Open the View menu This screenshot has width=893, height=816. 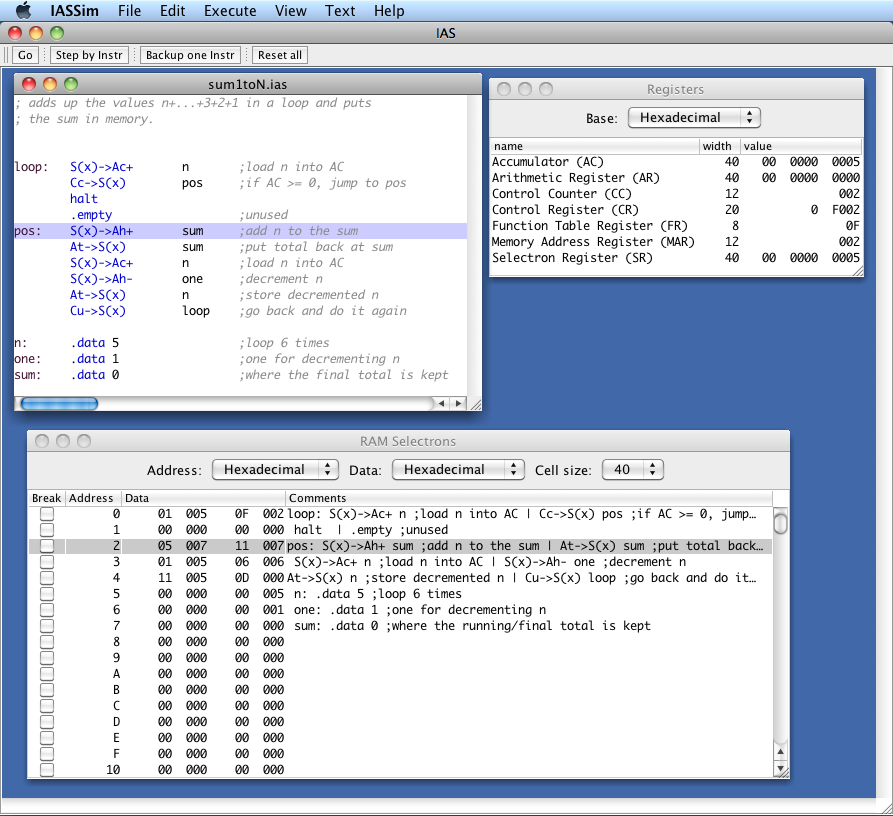[x=290, y=11]
